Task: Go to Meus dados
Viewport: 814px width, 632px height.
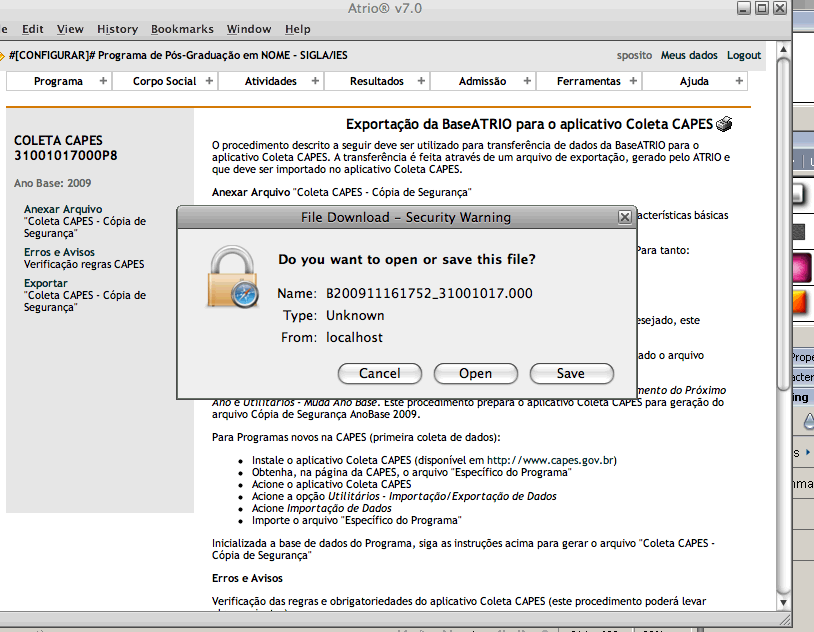Action: (689, 55)
